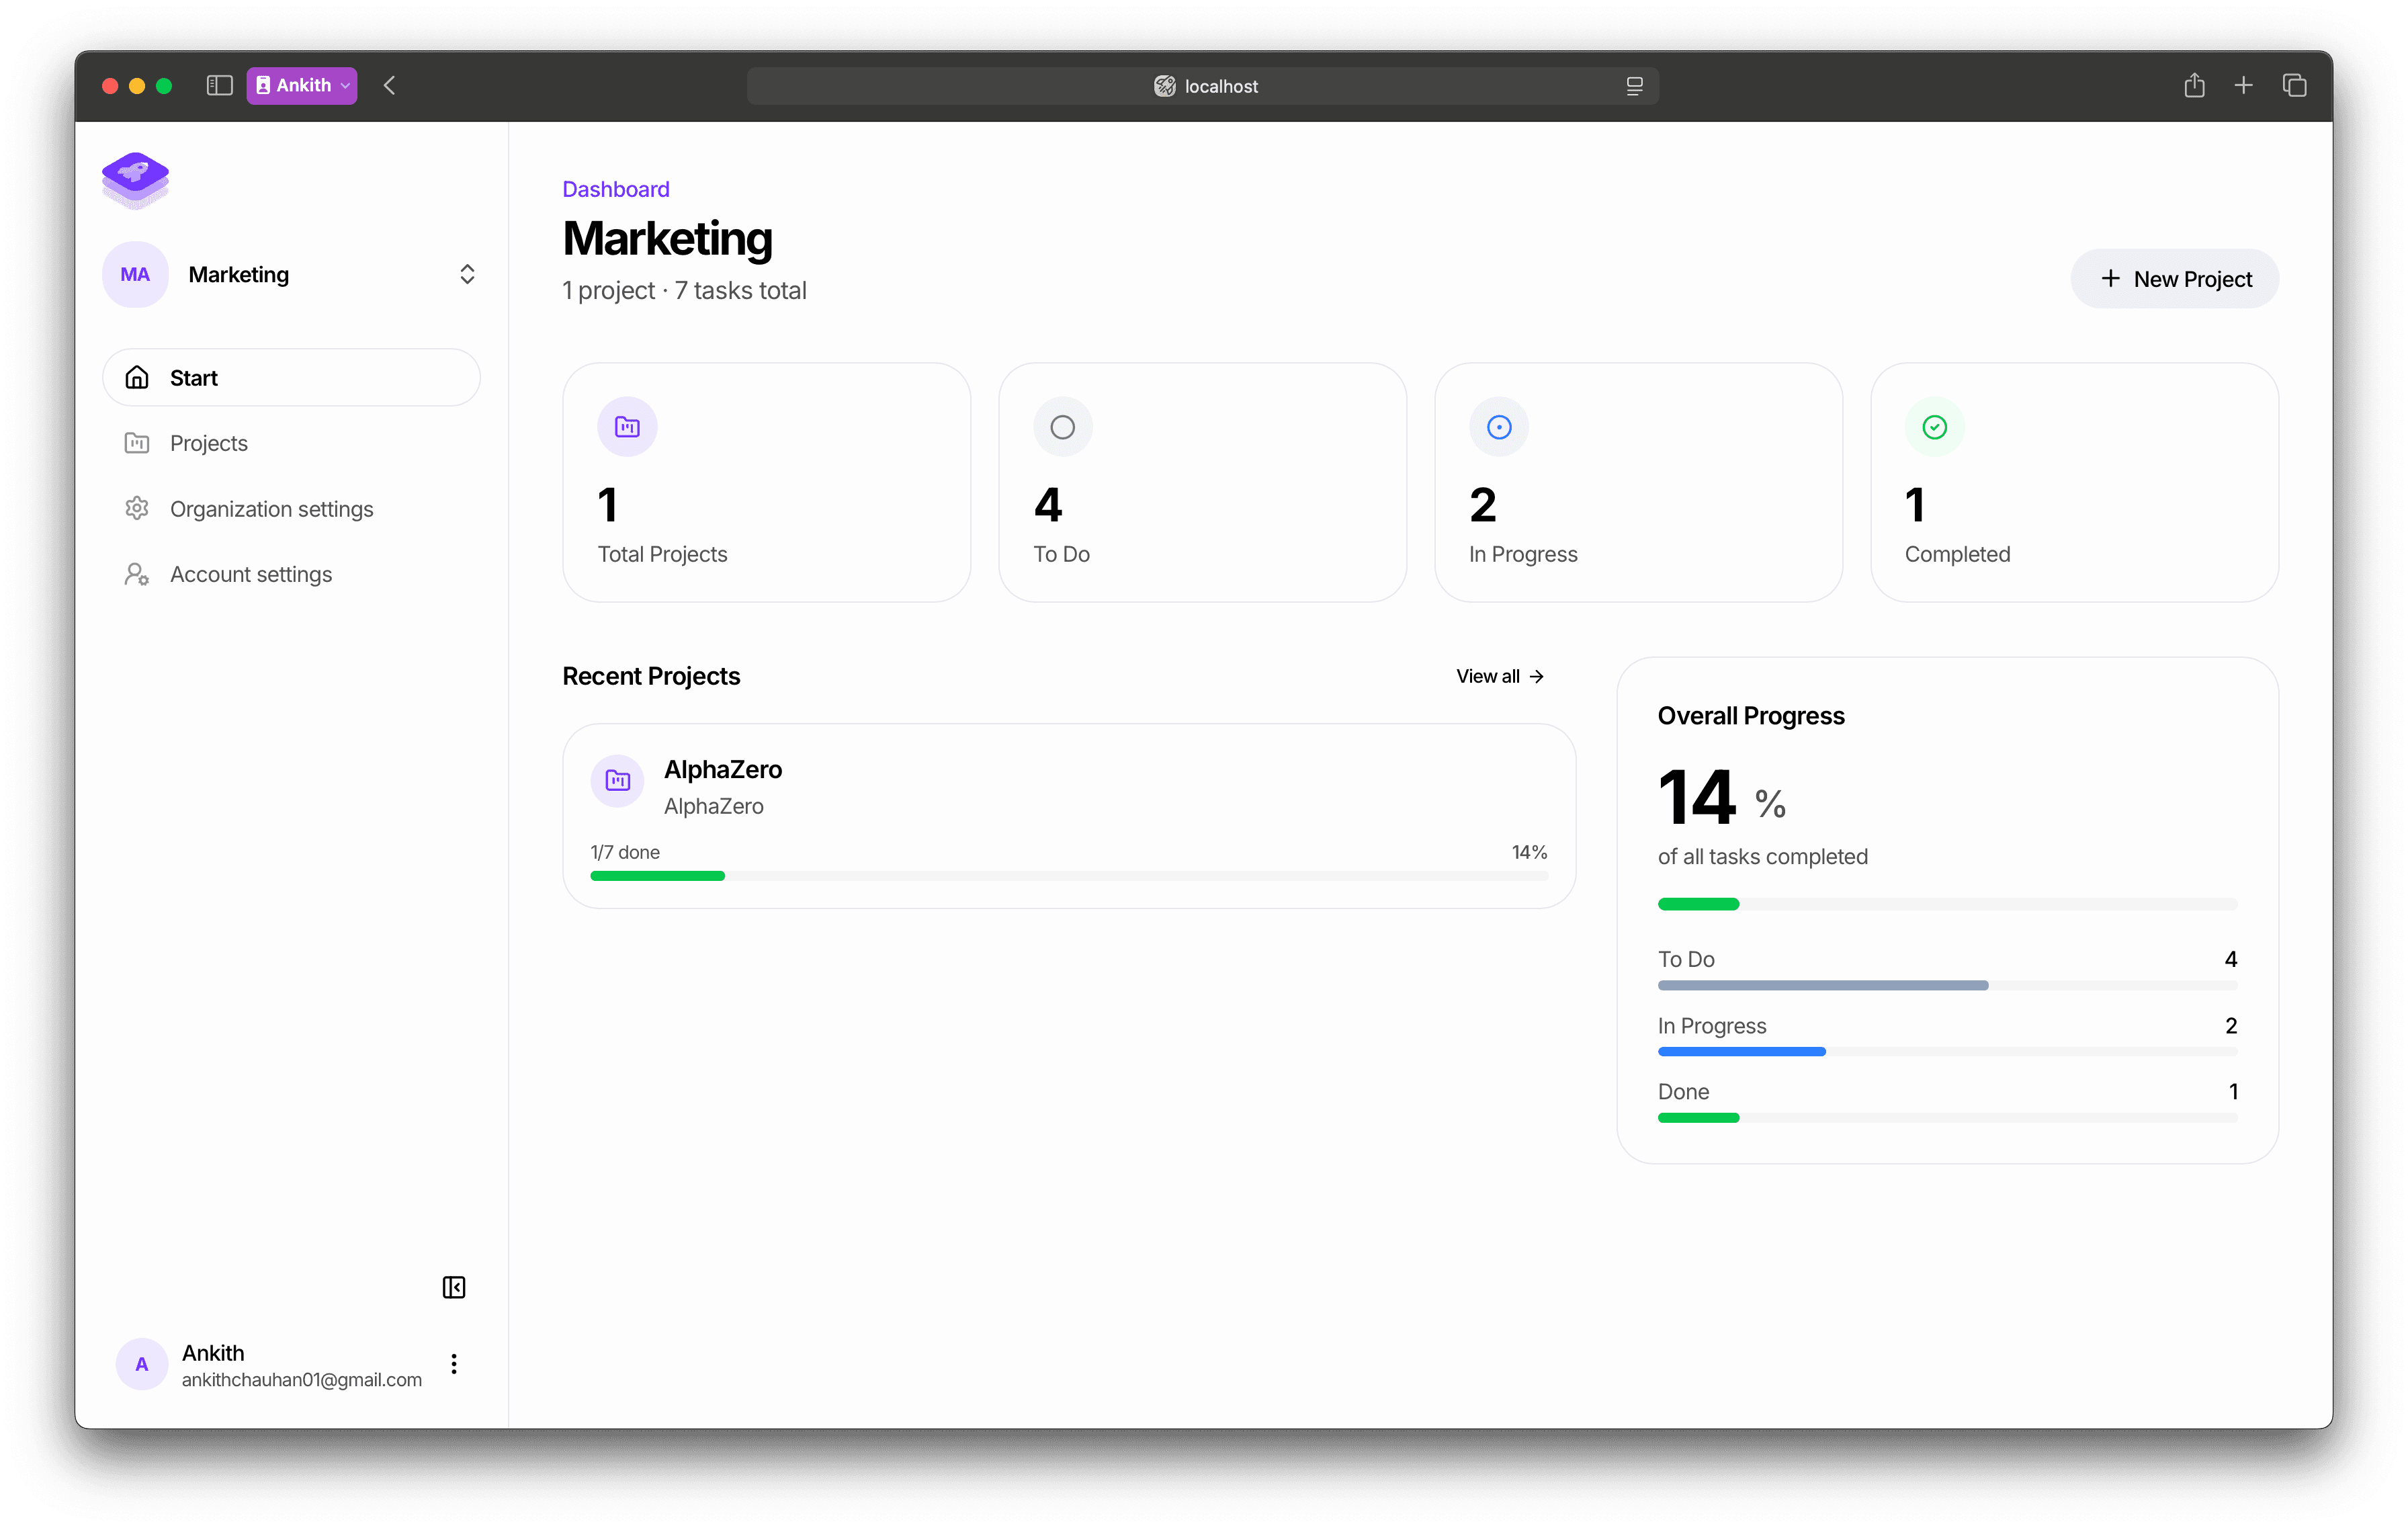Image resolution: width=2408 pixels, height=1528 pixels.
Task: Expand the Marketing organization switcher
Action: [466, 275]
